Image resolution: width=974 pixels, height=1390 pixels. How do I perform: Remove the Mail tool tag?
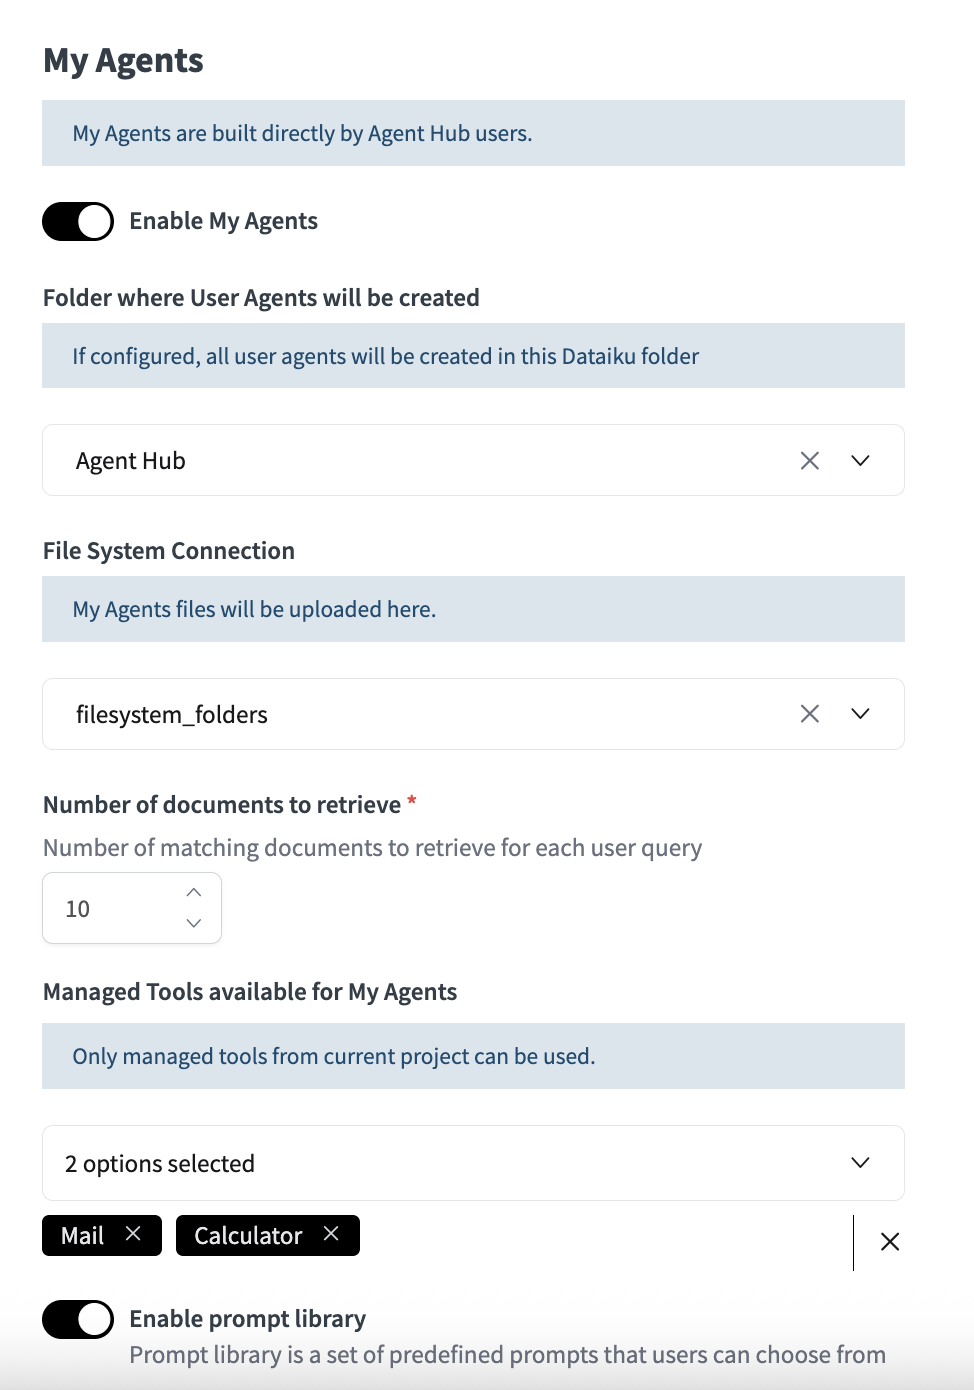(x=133, y=1234)
